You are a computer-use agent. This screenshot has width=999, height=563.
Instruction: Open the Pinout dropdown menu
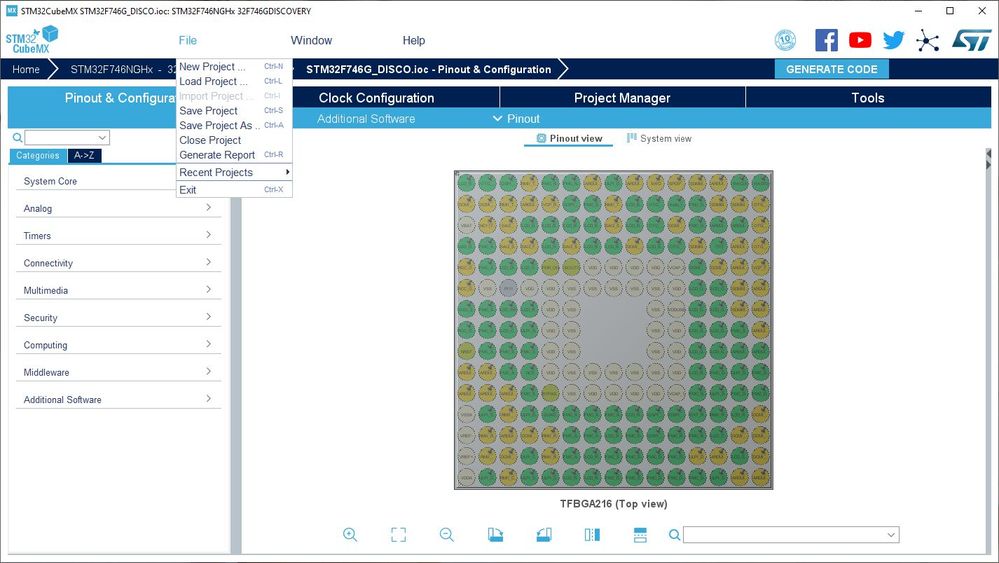[517, 118]
